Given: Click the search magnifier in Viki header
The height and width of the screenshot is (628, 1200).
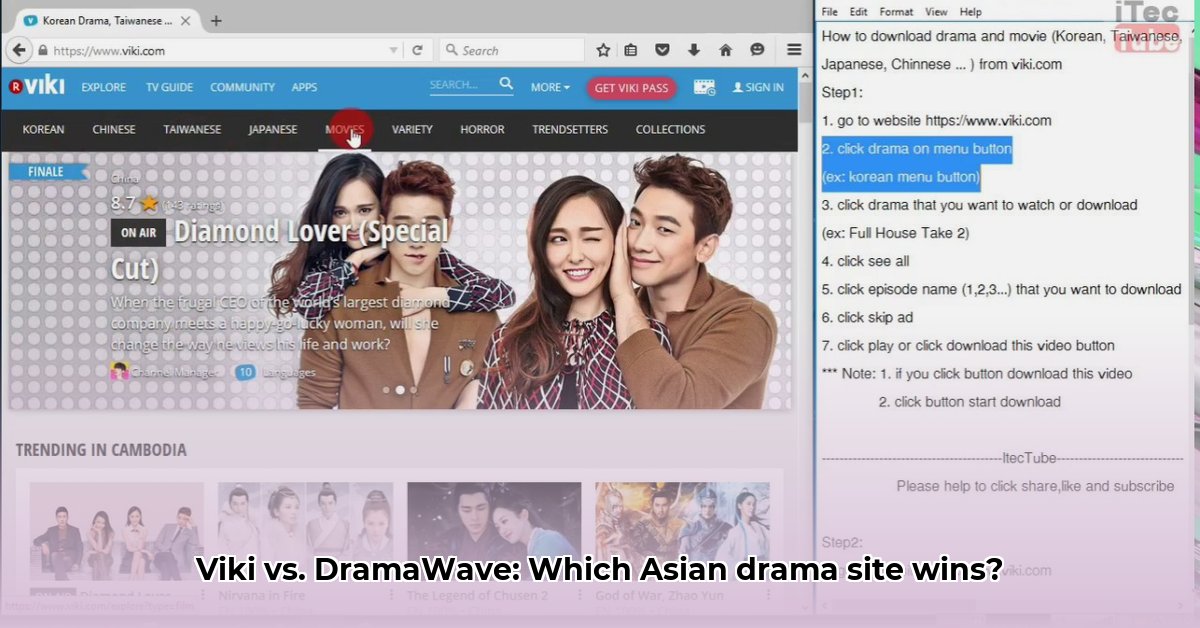Looking at the screenshot, I should click(x=506, y=86).
